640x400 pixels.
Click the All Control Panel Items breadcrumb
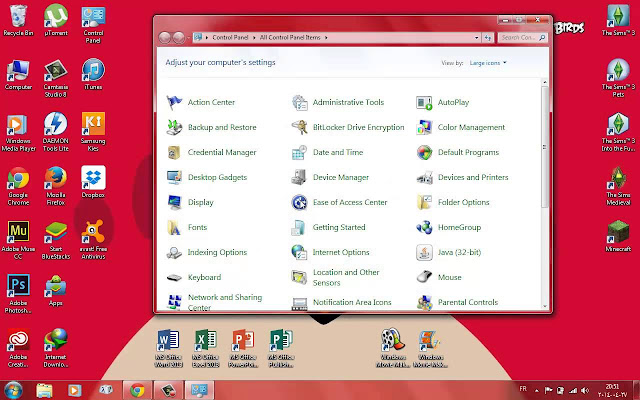pyautogui.click(x=290, y=38)
